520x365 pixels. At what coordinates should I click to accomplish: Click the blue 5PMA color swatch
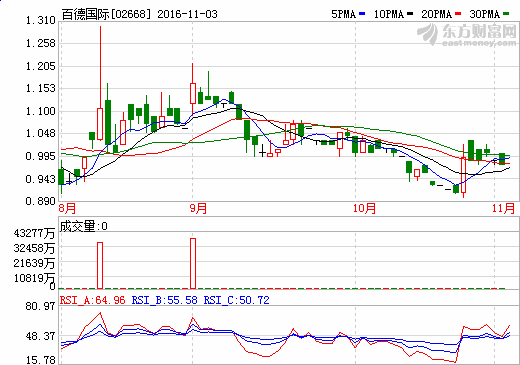[x=362, y=14]
